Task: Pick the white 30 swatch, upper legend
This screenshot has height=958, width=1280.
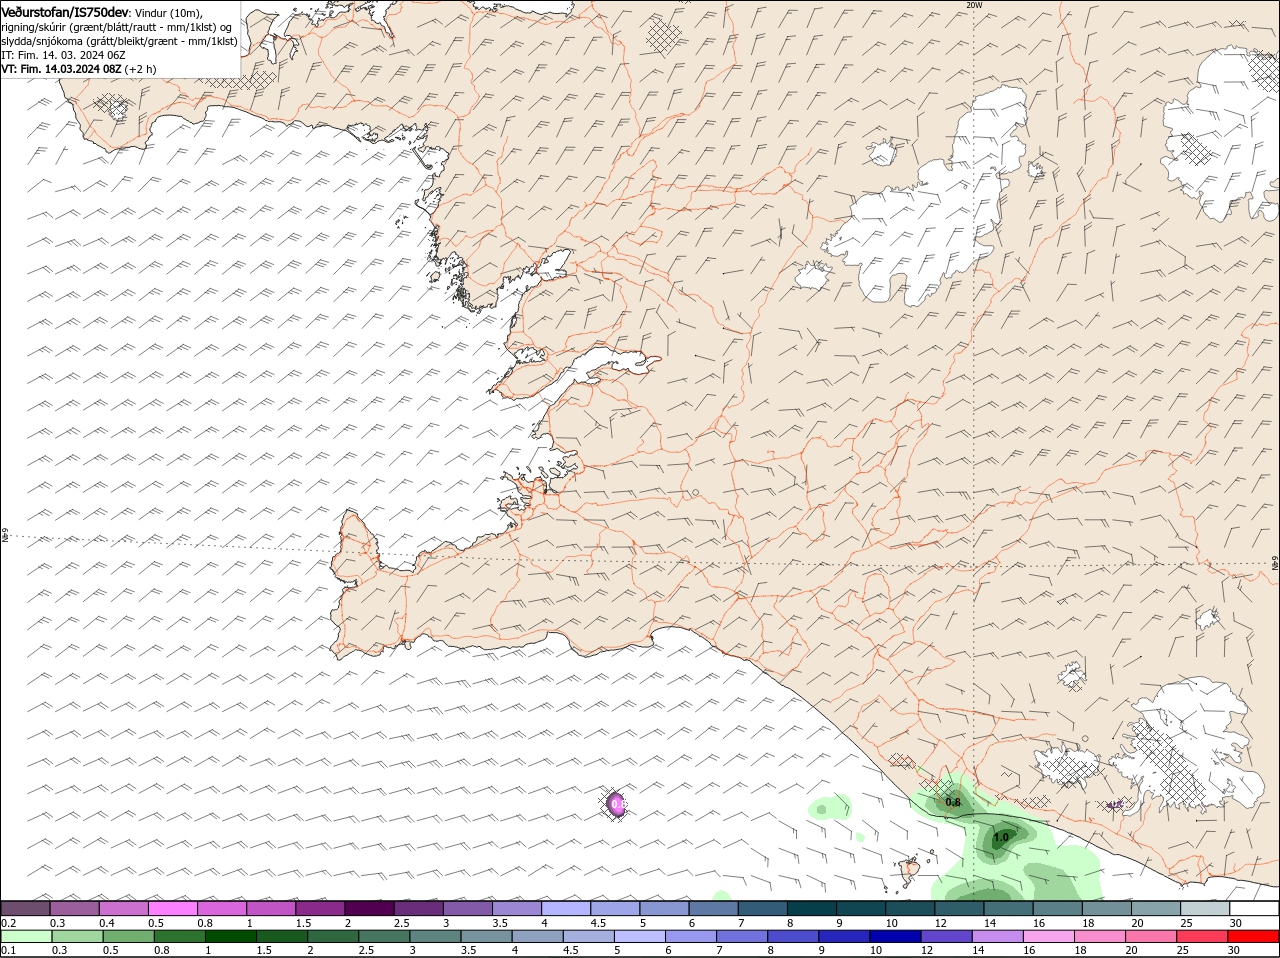Action: [x=1253, y=908]
